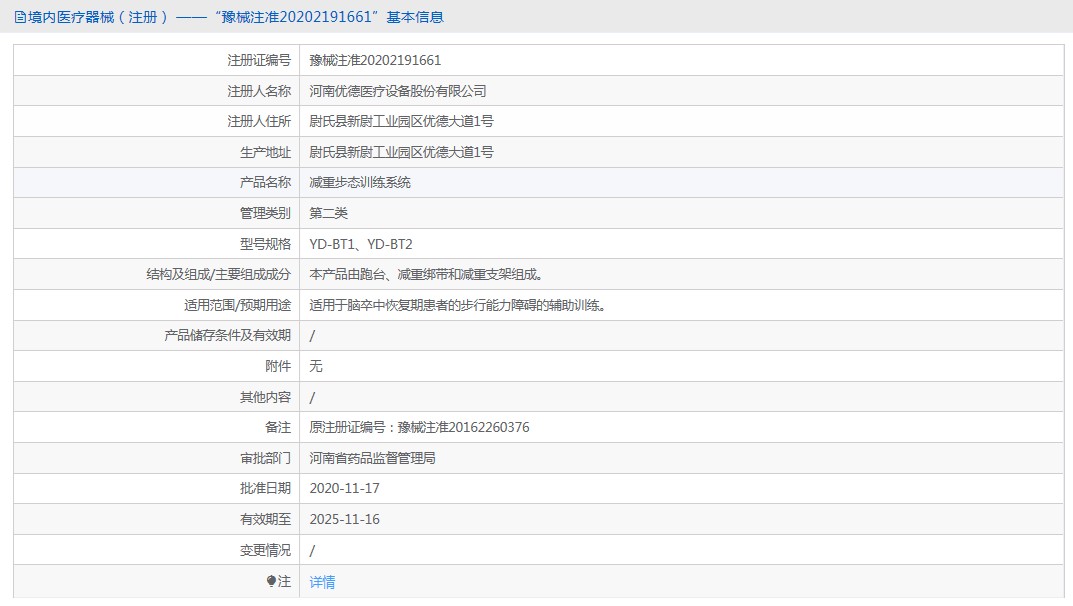
Task: Select remark 原注册证编号：豫械注准20162260376
Action: [x=419, y=427]
